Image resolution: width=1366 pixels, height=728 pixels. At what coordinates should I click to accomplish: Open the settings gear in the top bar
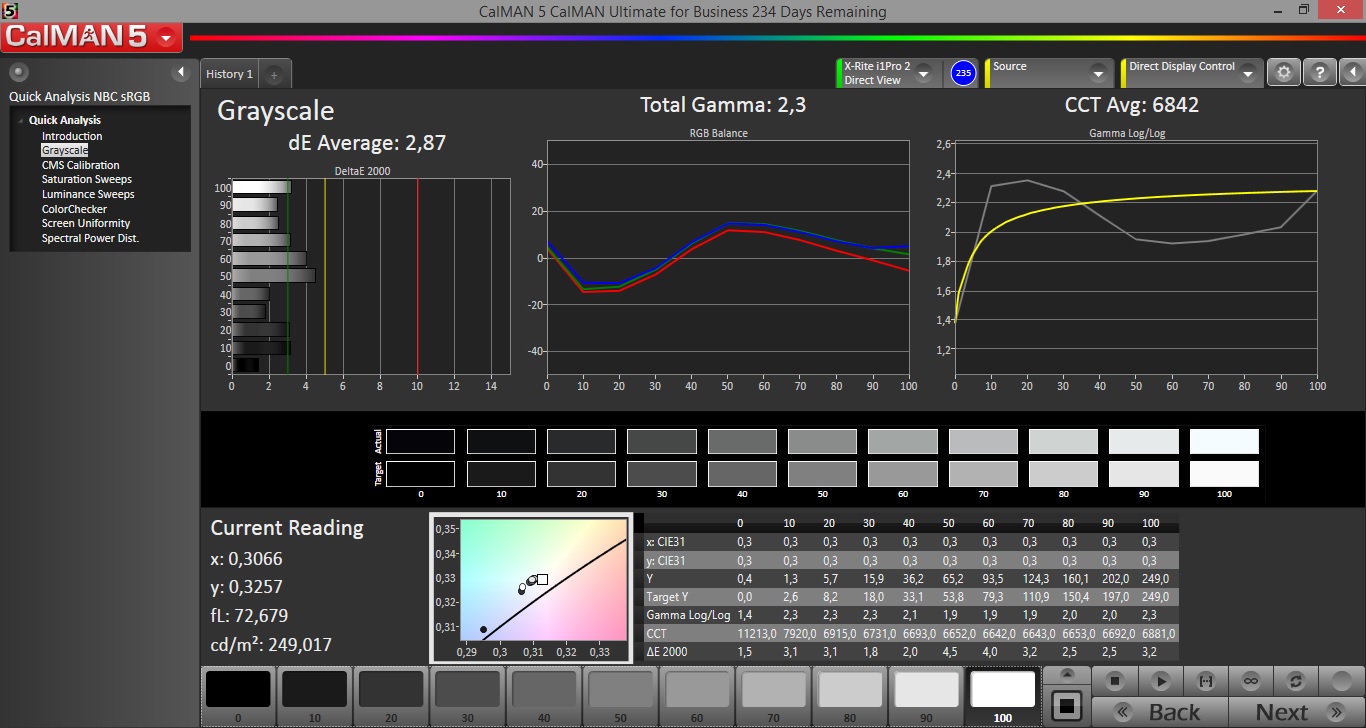pos(1284,73)
